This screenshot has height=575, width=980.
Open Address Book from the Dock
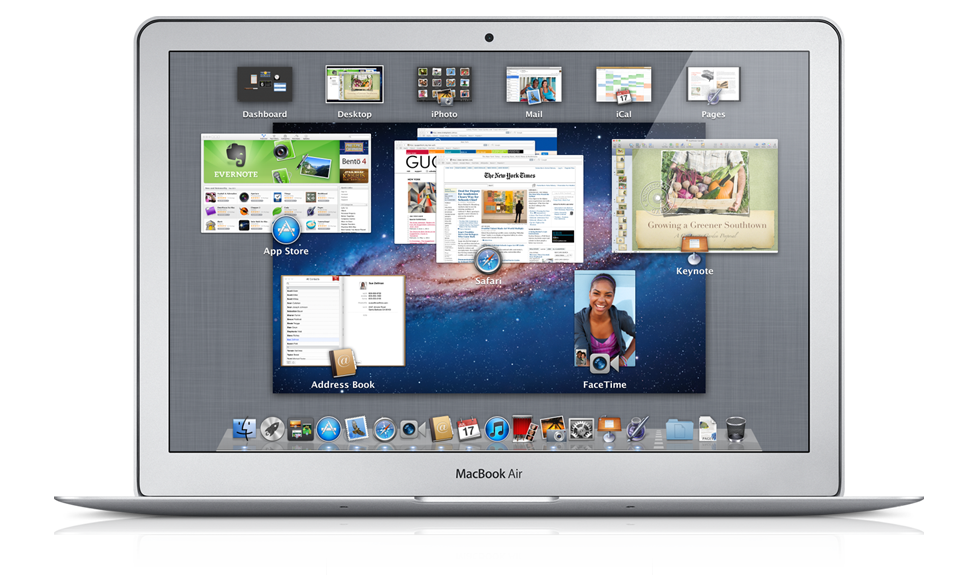click(441, 430)
